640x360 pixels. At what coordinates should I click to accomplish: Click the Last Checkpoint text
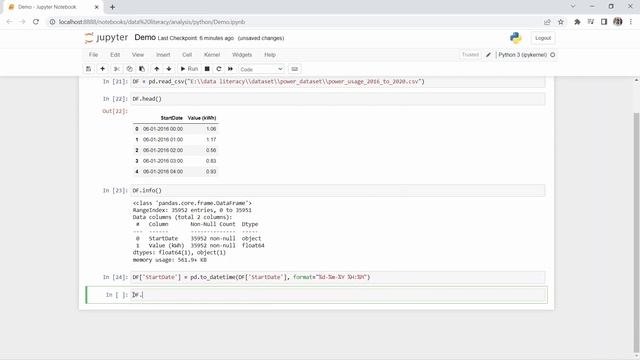(196, 38)
